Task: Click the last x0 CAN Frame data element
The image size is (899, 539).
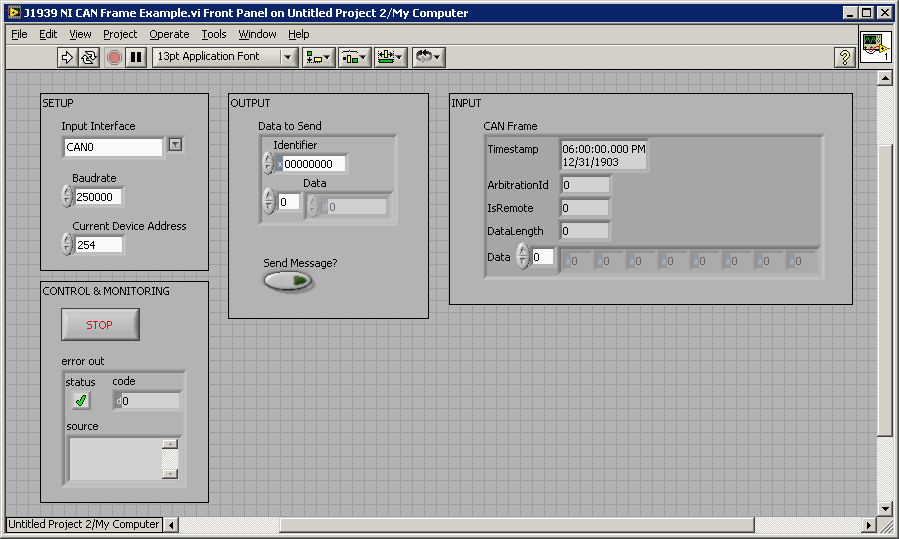Action: click(x=799, y=261)
